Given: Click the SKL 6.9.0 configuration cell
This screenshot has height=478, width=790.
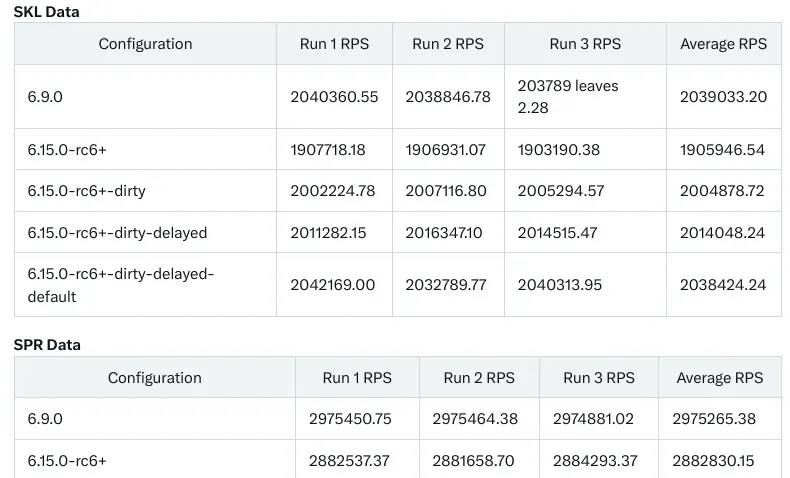Looking at the screenshot, I should click(145, 97).
